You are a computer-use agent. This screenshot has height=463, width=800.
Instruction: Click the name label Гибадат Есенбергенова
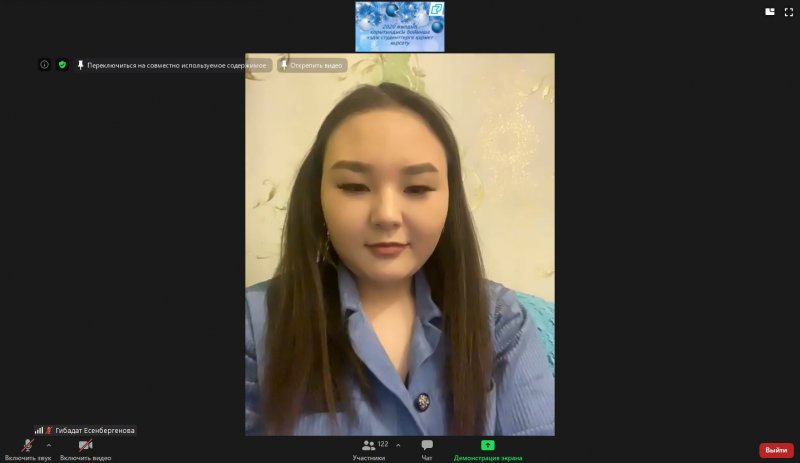pos(95,430)
